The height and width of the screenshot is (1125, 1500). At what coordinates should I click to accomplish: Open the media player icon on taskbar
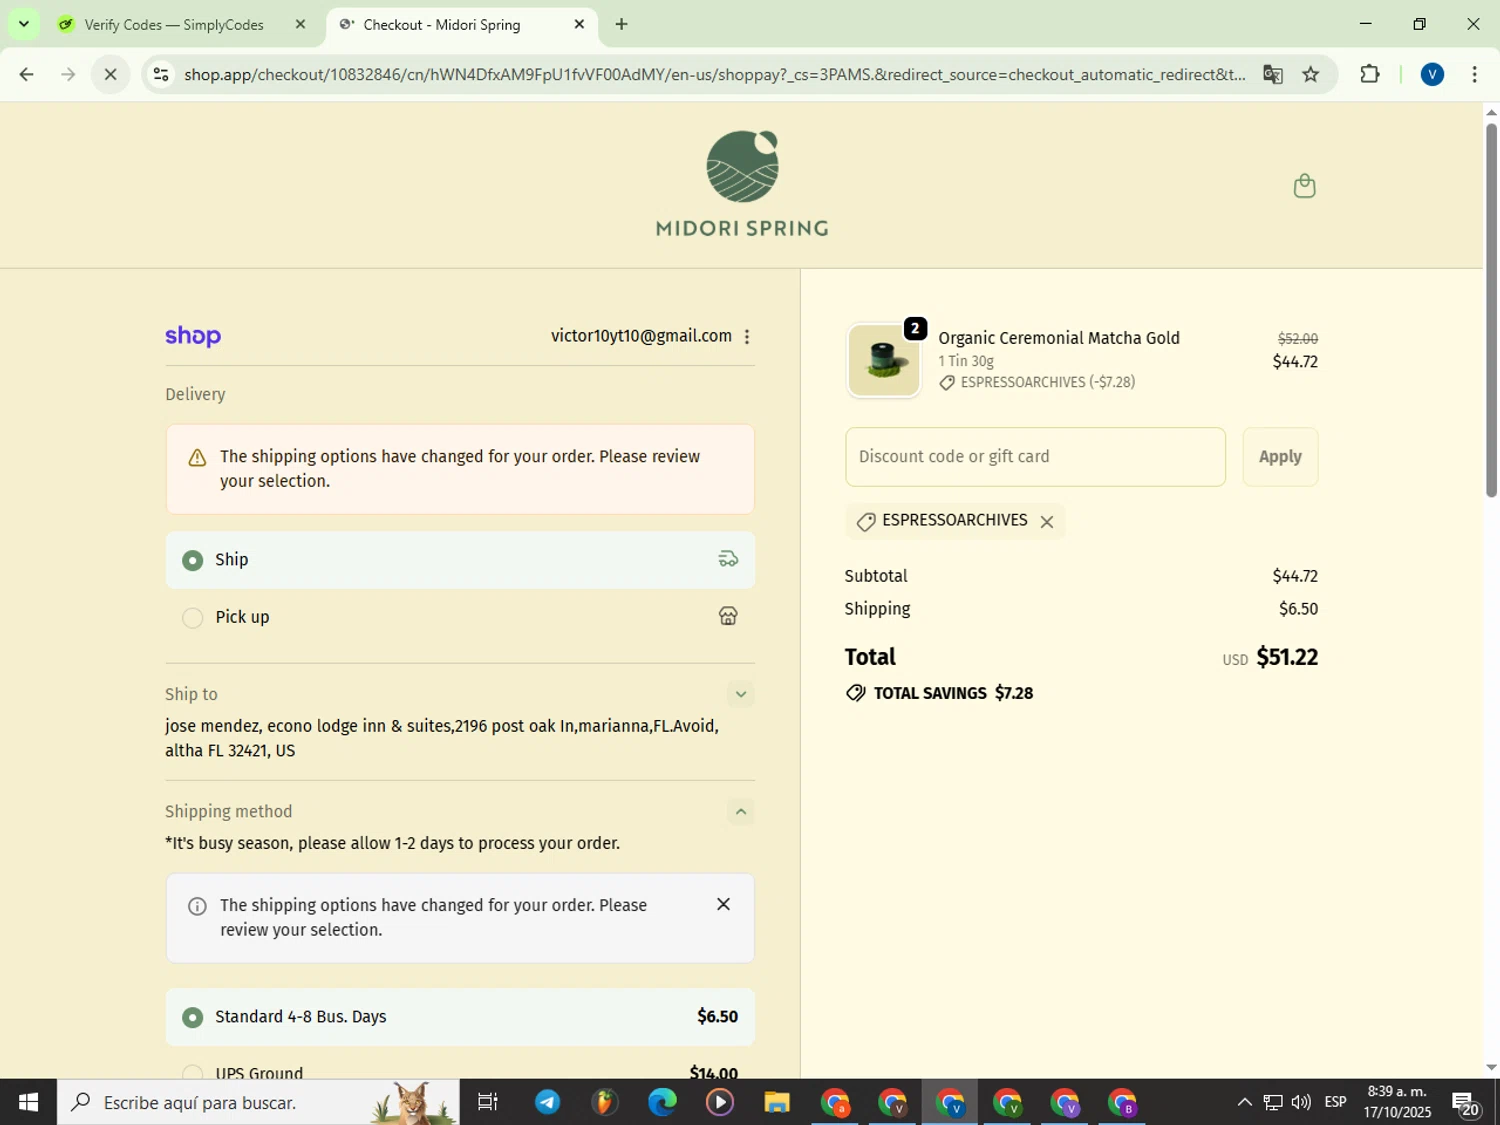[719, 1102]
